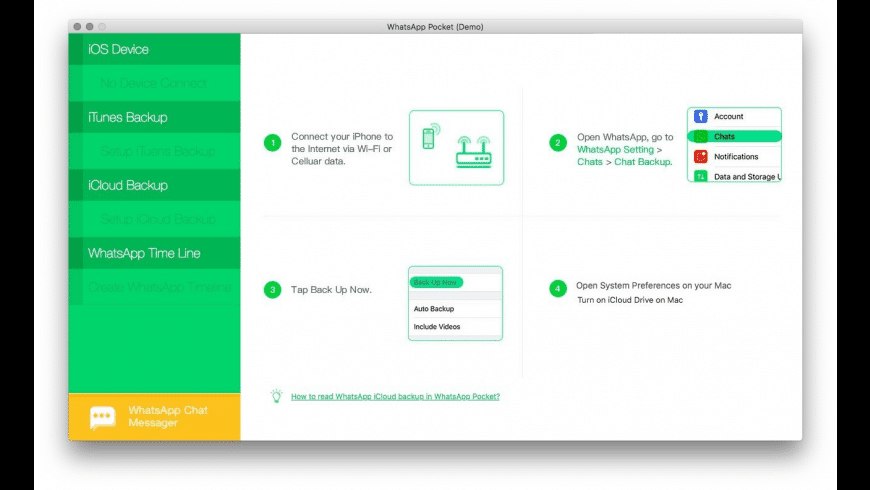This screenshot has height=490, width=870.
Task: Click the Auto Backup row
Action: tap(456, 309)
